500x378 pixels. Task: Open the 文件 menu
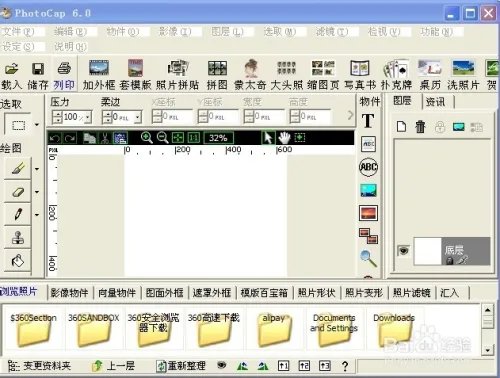[x=19, y=32]
